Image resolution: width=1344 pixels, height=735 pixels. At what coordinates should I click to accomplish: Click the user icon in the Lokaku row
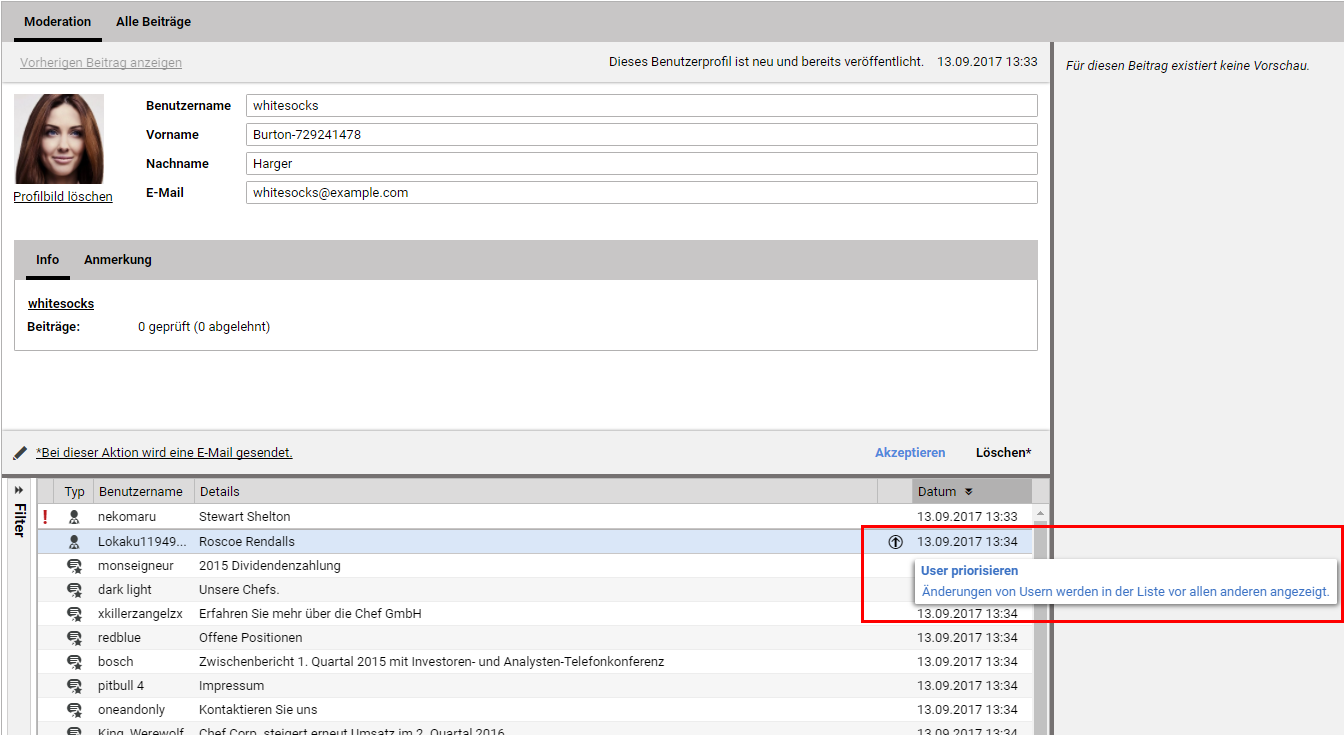pos(74,542)
